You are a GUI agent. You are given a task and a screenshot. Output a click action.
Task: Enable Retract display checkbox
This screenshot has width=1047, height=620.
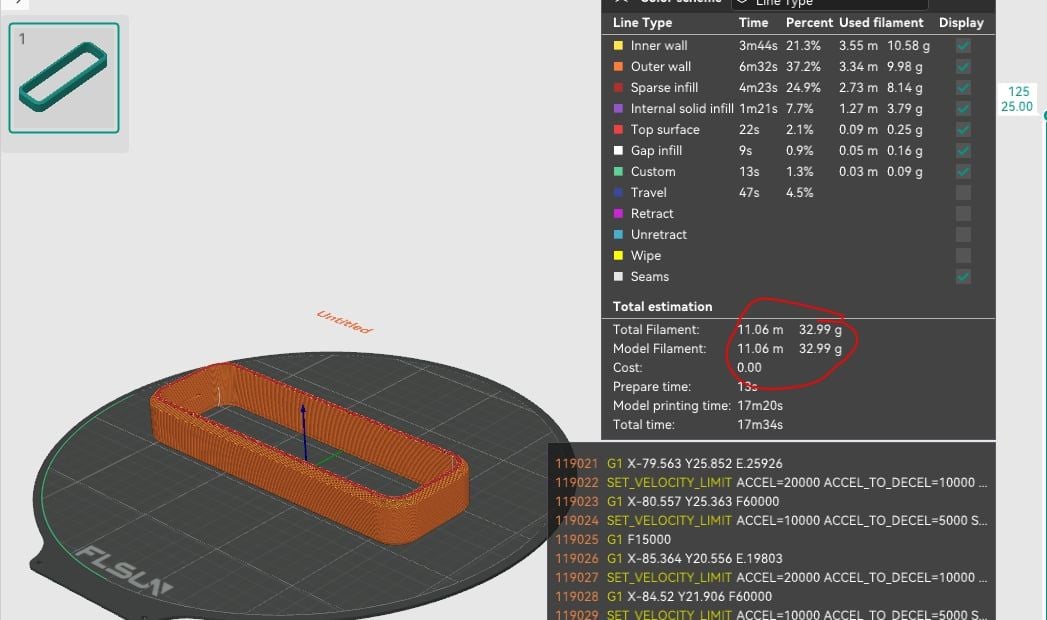963,214
